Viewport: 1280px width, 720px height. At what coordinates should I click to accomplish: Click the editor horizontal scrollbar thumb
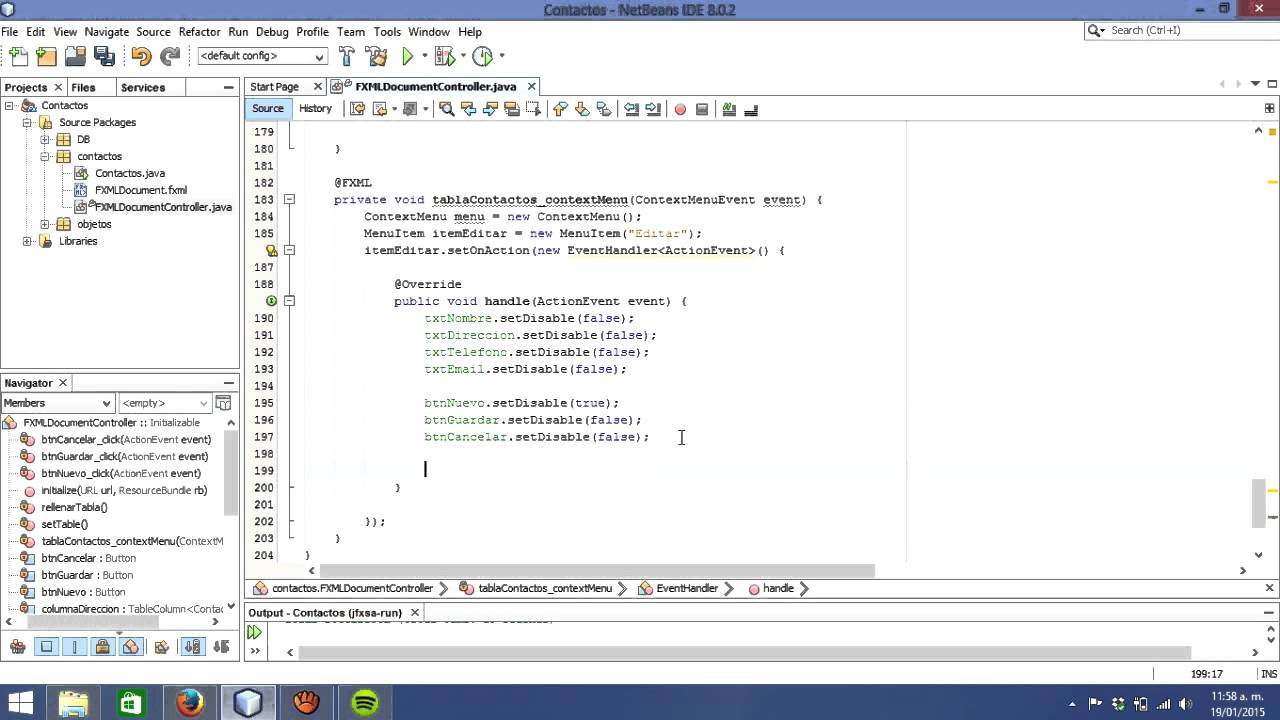click(596, 571)
